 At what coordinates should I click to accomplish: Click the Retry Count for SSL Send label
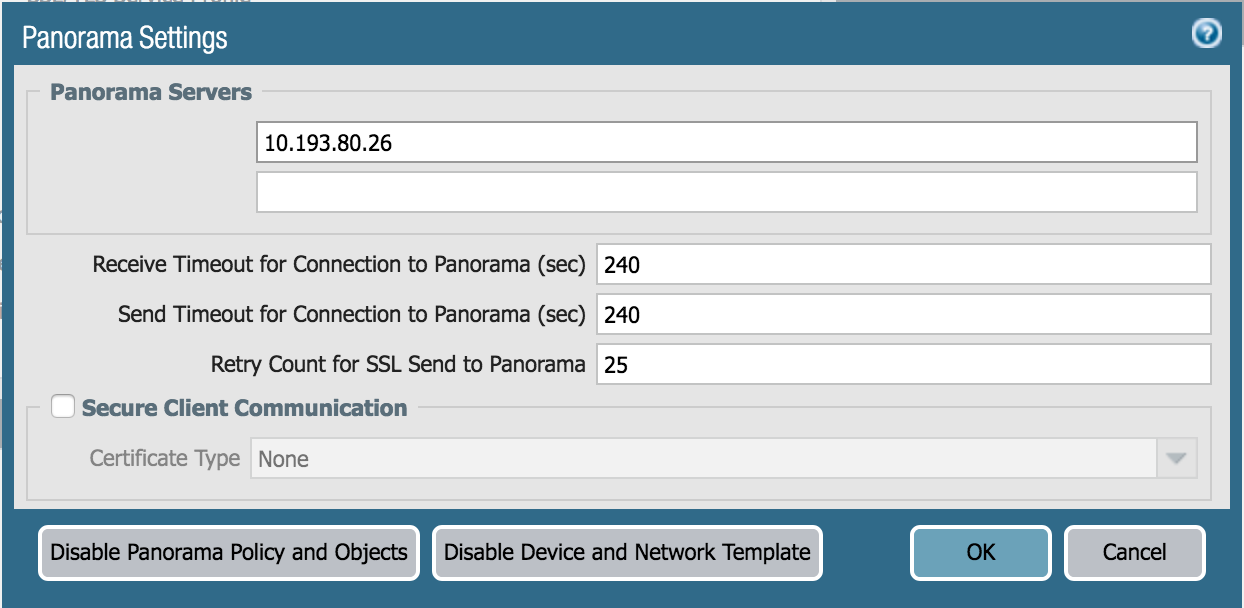tap(398, 365)
